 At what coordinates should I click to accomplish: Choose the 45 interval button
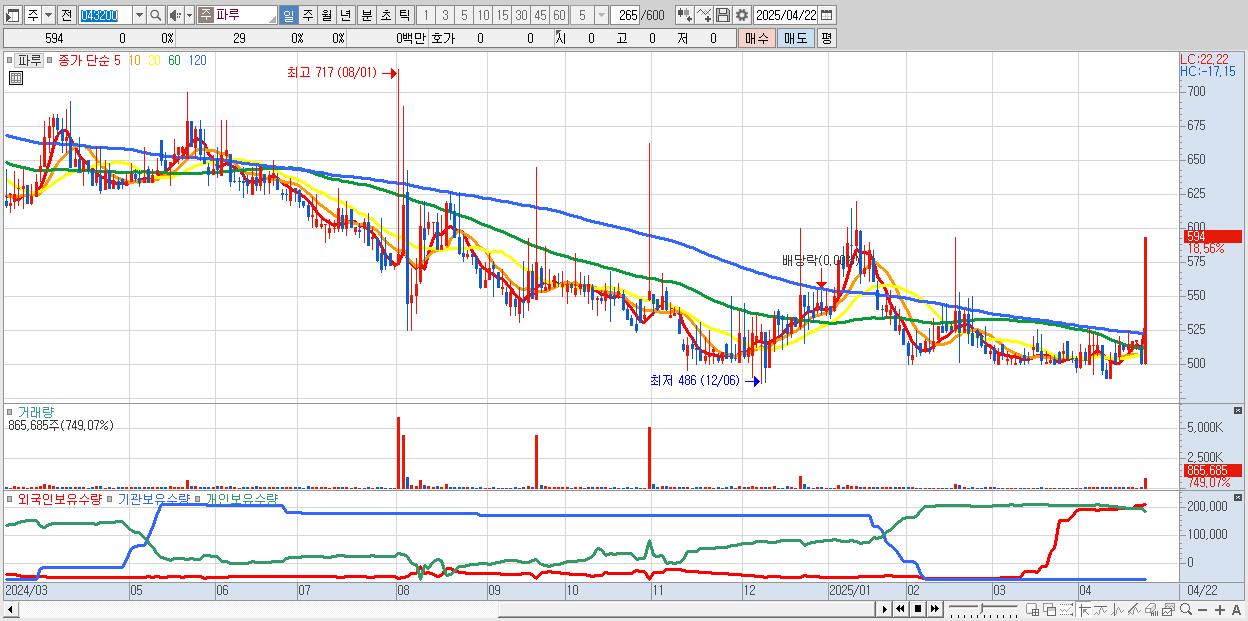[540, 15]
